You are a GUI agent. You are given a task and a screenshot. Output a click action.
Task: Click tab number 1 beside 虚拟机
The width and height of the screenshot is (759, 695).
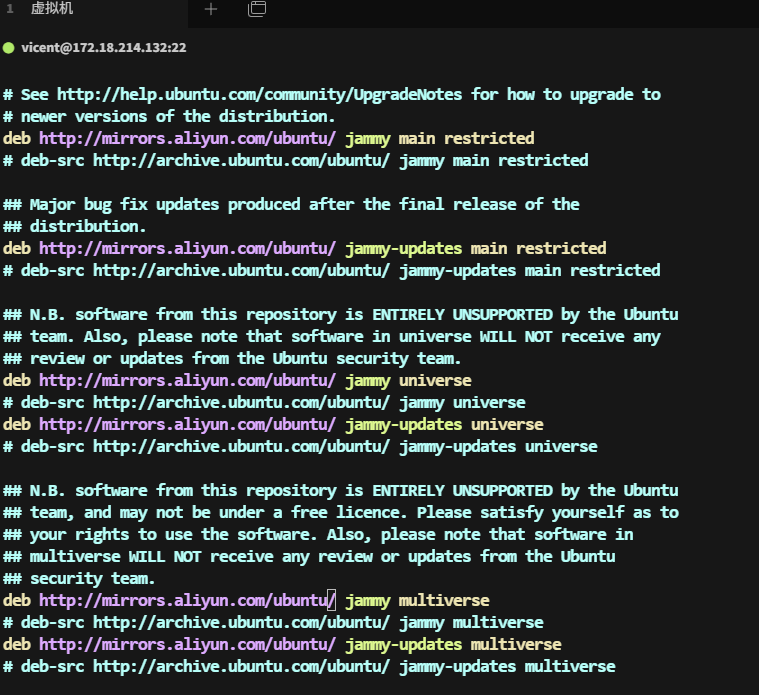click(10, 9)
